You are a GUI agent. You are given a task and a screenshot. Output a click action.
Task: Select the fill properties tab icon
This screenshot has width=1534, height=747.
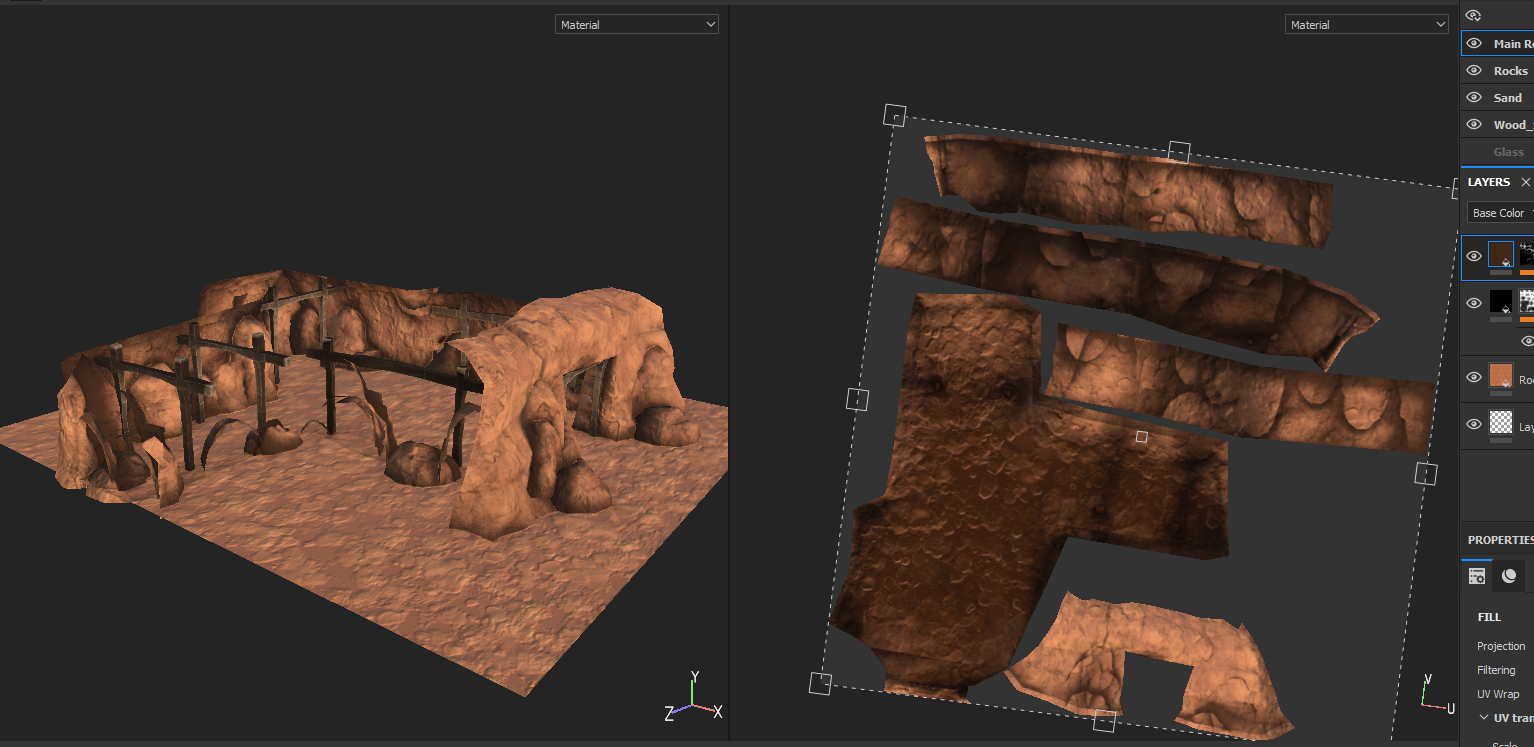pyautogui.click(x=1477, y=575)
